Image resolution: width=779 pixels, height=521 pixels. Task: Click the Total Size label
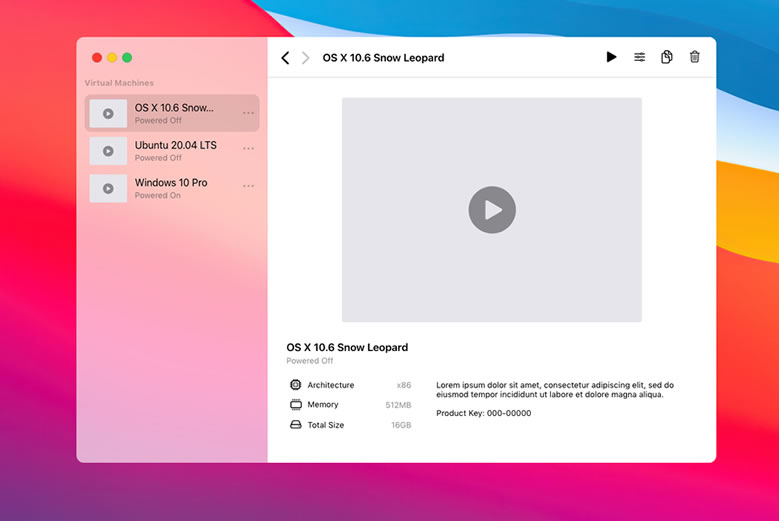pos(325,425)
